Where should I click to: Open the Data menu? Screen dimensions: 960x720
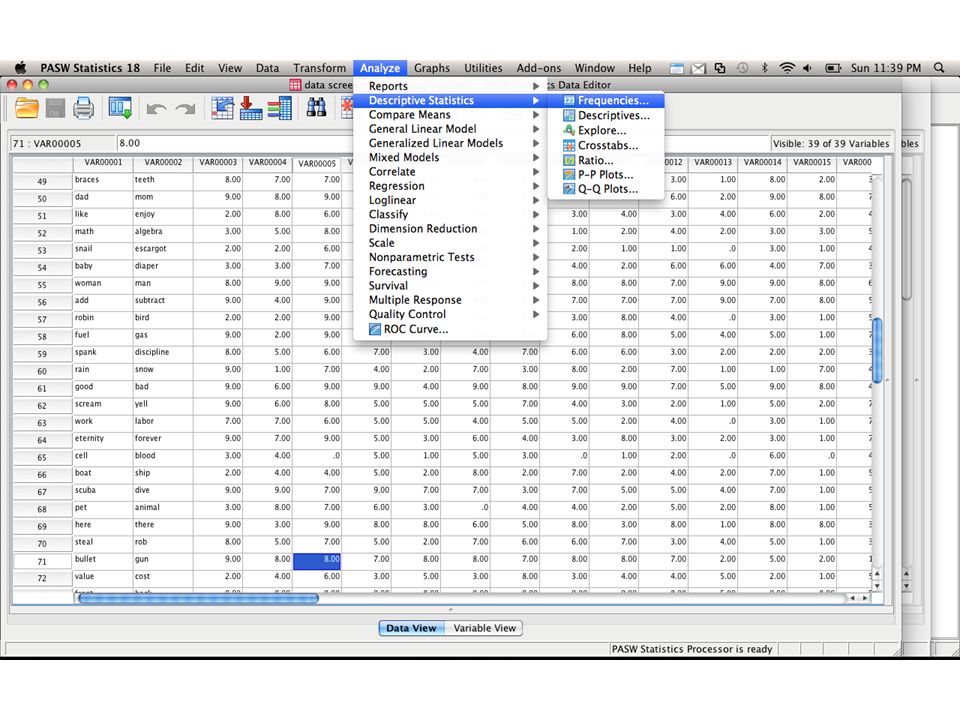[267, 68]
